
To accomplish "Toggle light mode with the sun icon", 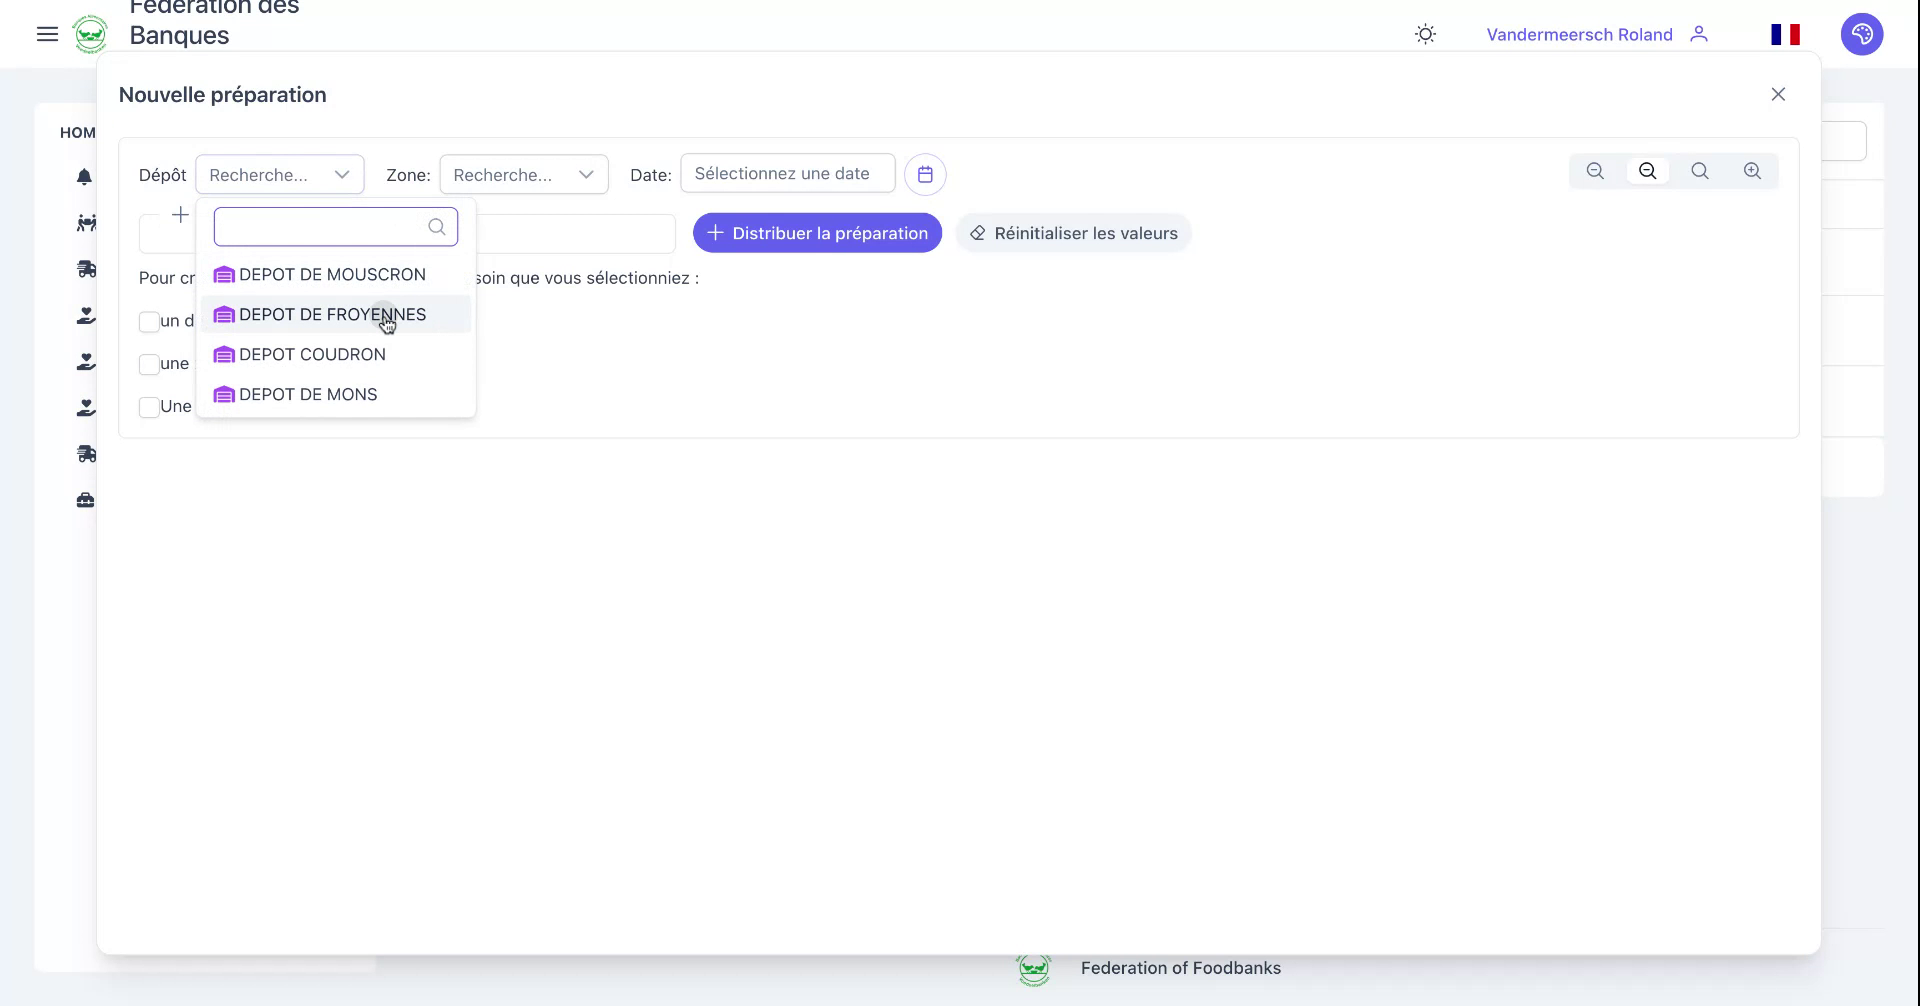I will [1424, 33].
